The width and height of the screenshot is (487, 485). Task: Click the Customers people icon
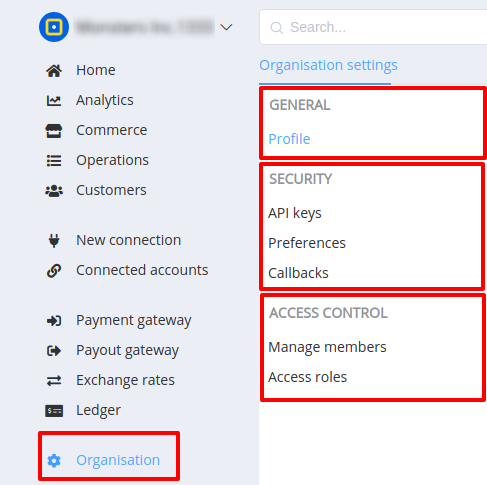pyautogui.click(x=54, y=191)
